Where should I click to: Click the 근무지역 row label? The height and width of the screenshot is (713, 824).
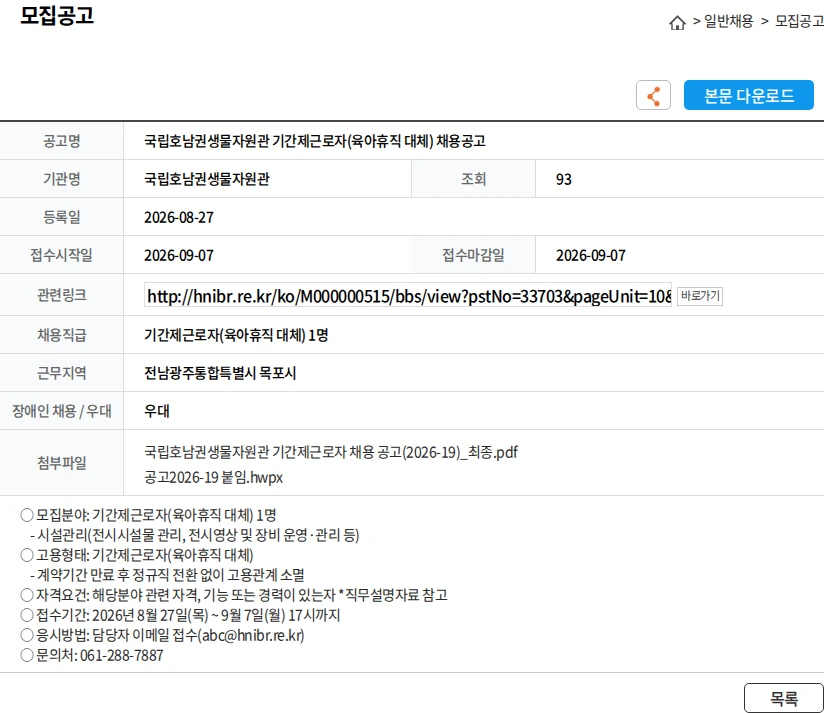click(61, 373)
